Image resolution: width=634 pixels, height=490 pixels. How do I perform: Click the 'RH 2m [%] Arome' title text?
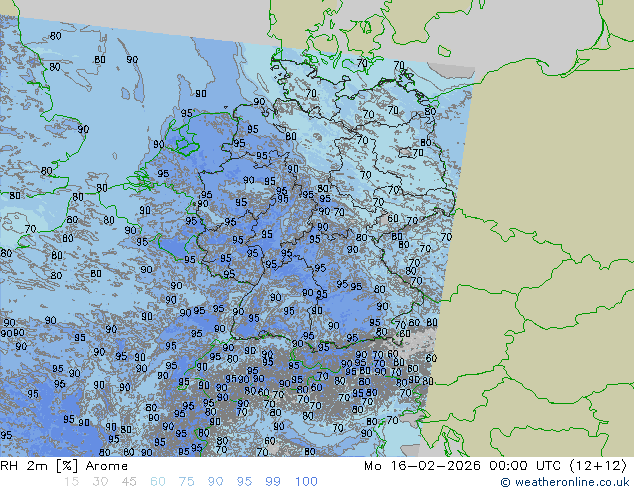point(64,466)
